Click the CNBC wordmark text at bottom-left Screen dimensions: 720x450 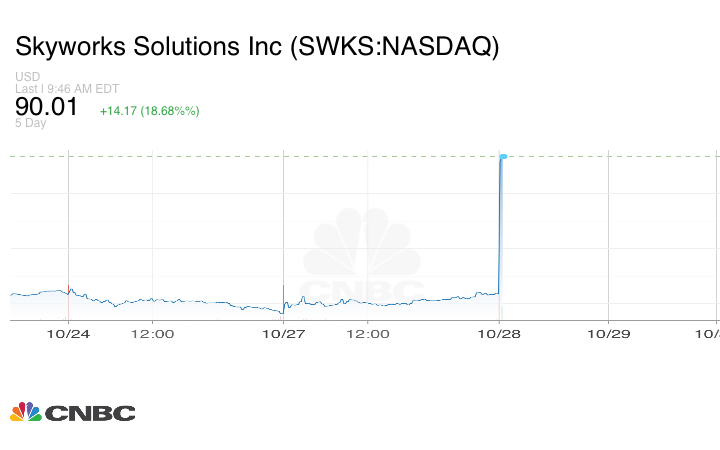point(90,413)
